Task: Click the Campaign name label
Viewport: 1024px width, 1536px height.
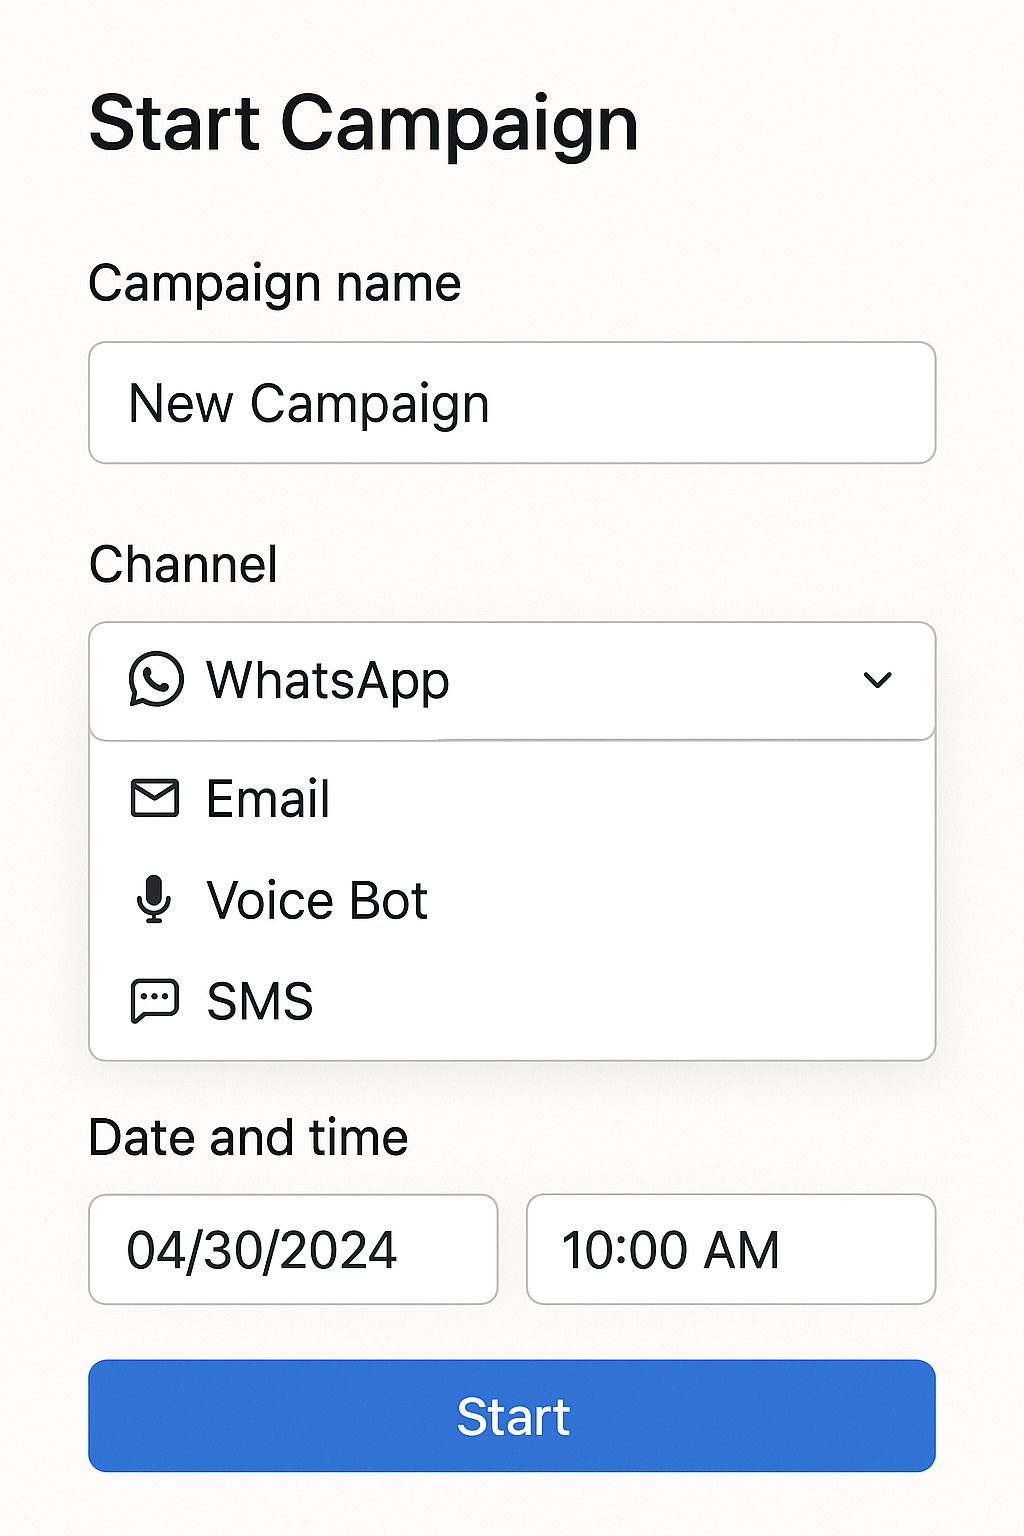Action: pos(275,284)
